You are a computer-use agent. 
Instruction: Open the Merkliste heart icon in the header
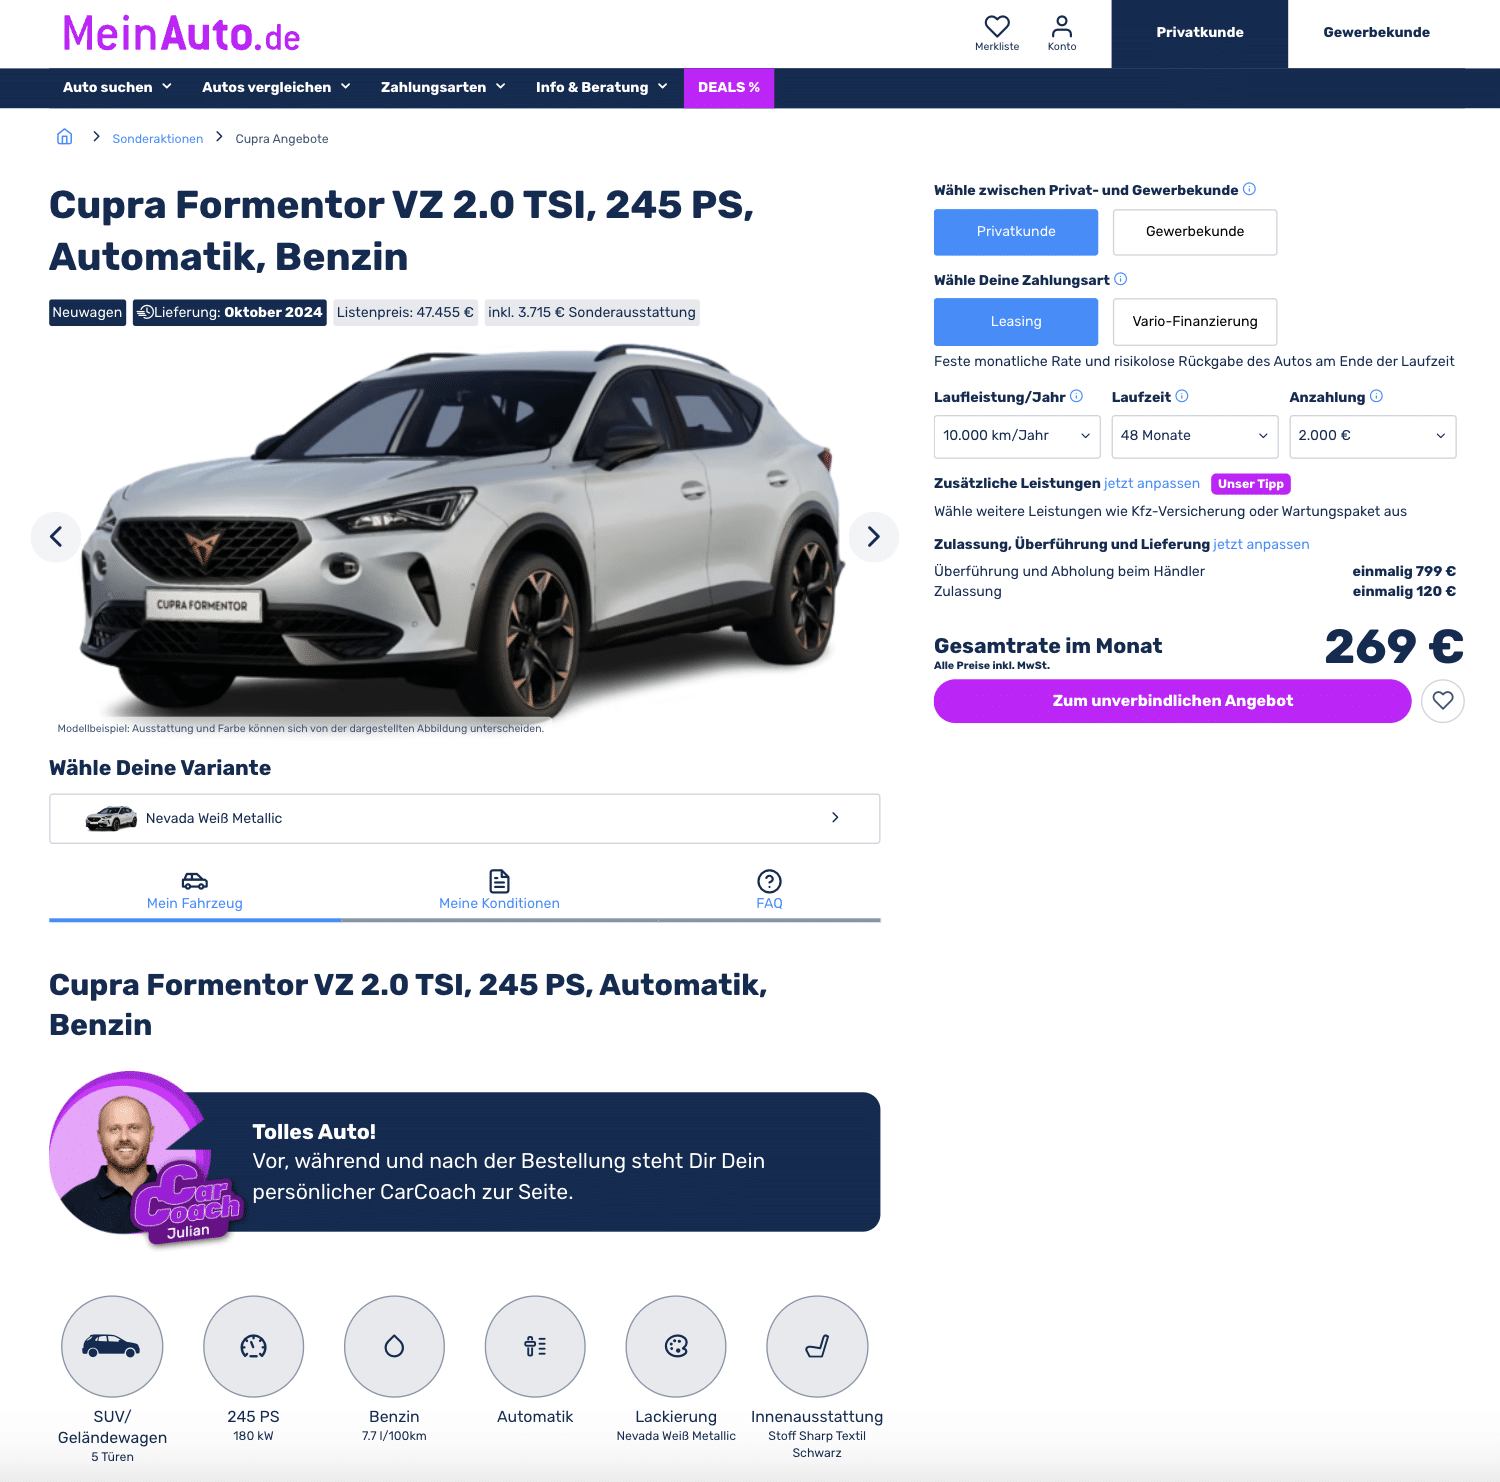[997, 26]
